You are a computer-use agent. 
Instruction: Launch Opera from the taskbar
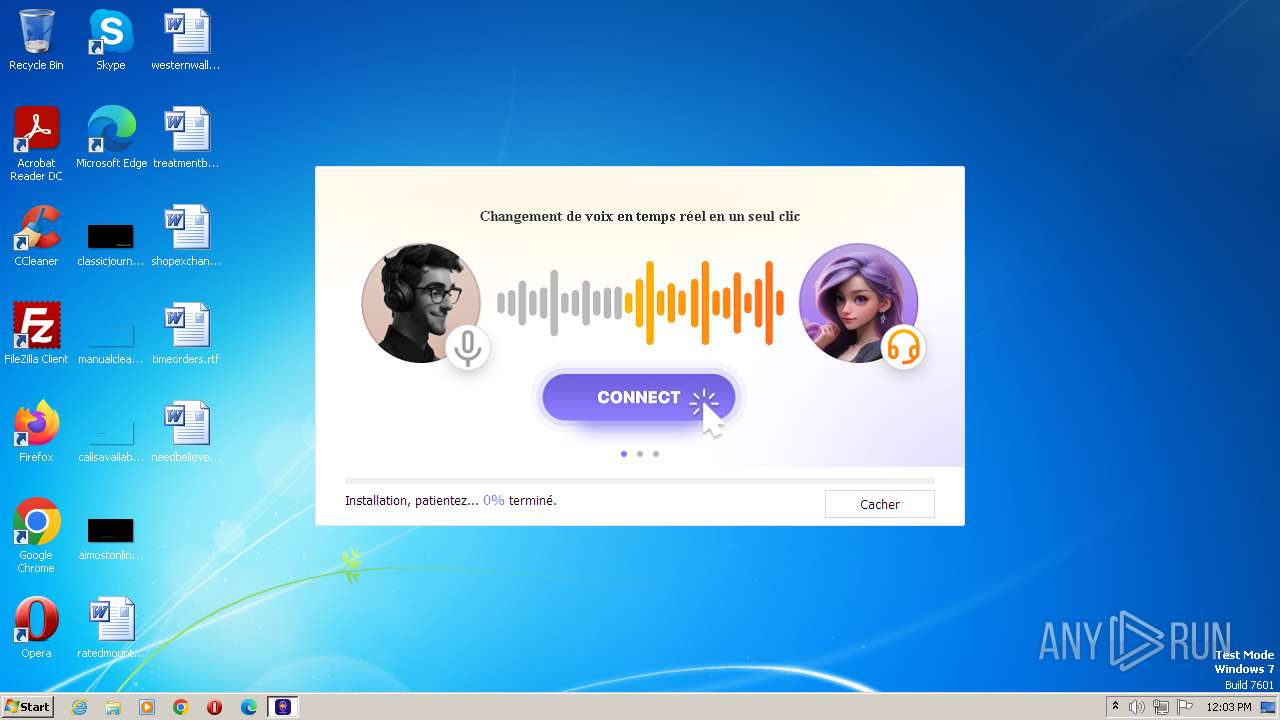click(215, 707)
